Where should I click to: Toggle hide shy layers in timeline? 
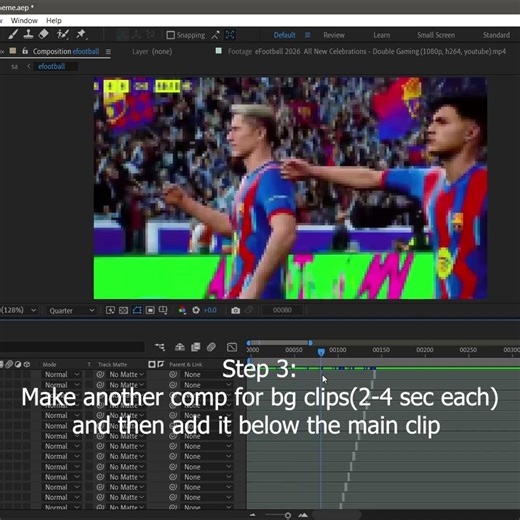coord(180,347)
